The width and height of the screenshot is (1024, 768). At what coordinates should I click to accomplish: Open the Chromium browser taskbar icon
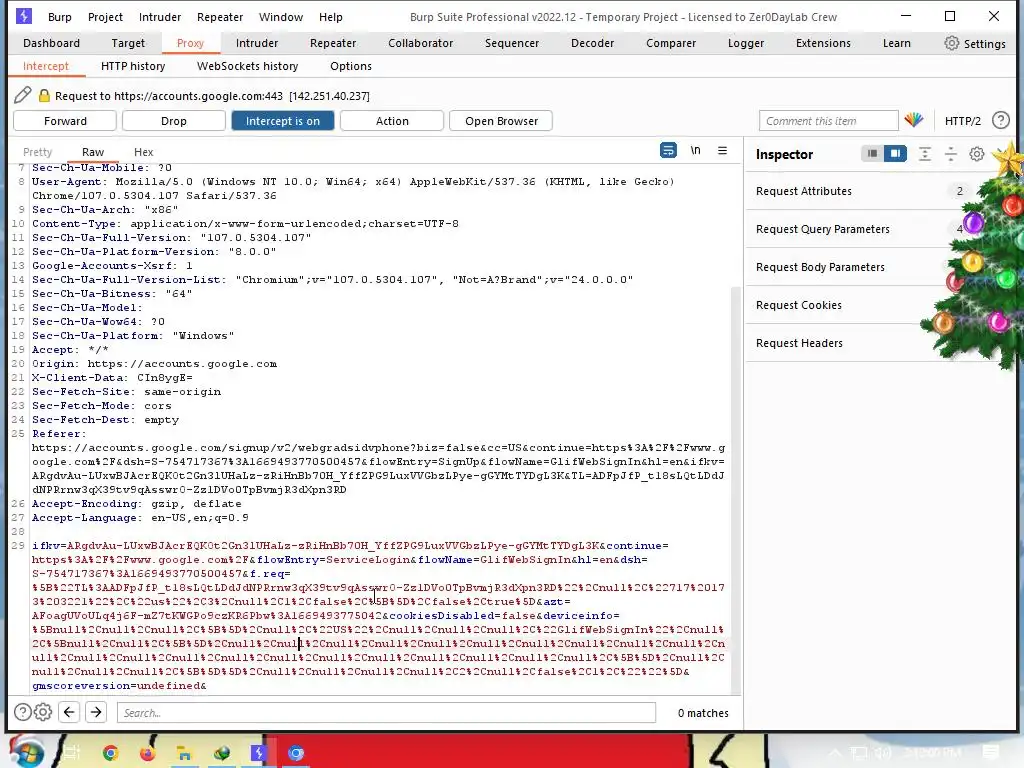[x=296, y=753]
